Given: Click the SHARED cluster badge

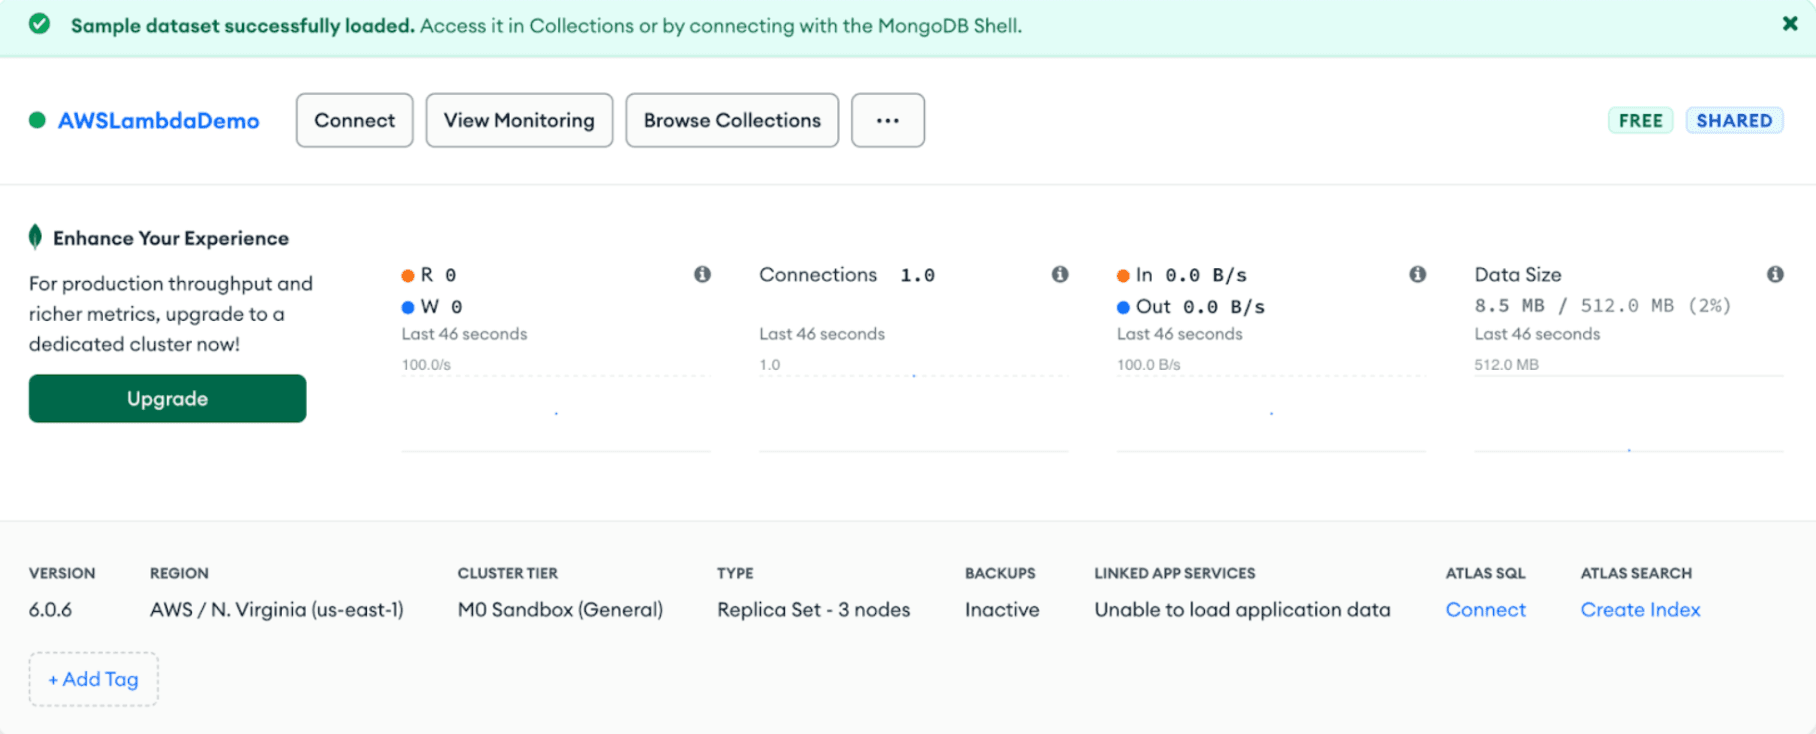Looking at the screenshot, I should click(1734, 120).
